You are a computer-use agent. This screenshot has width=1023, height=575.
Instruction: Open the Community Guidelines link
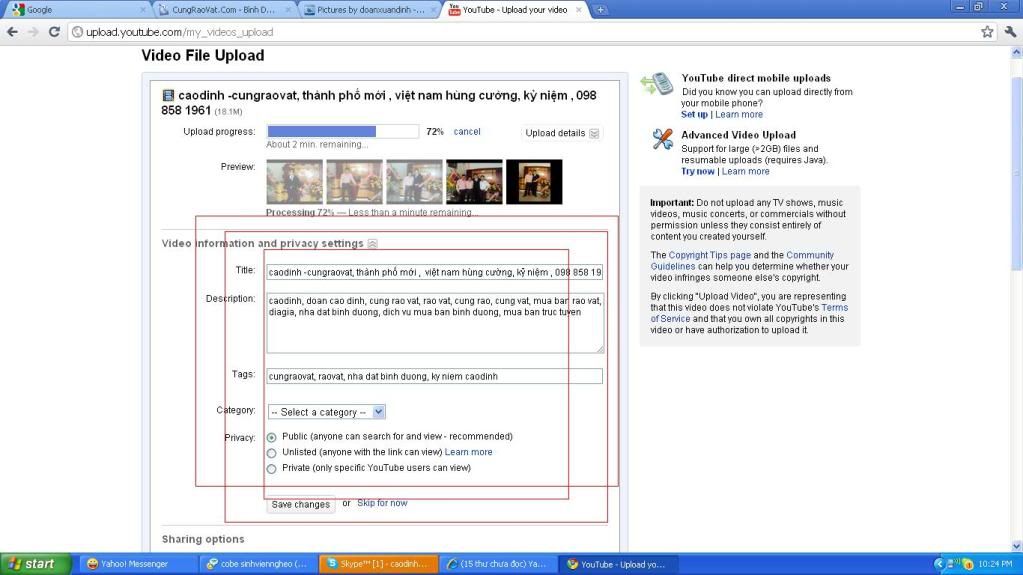[x=742, y=260]
